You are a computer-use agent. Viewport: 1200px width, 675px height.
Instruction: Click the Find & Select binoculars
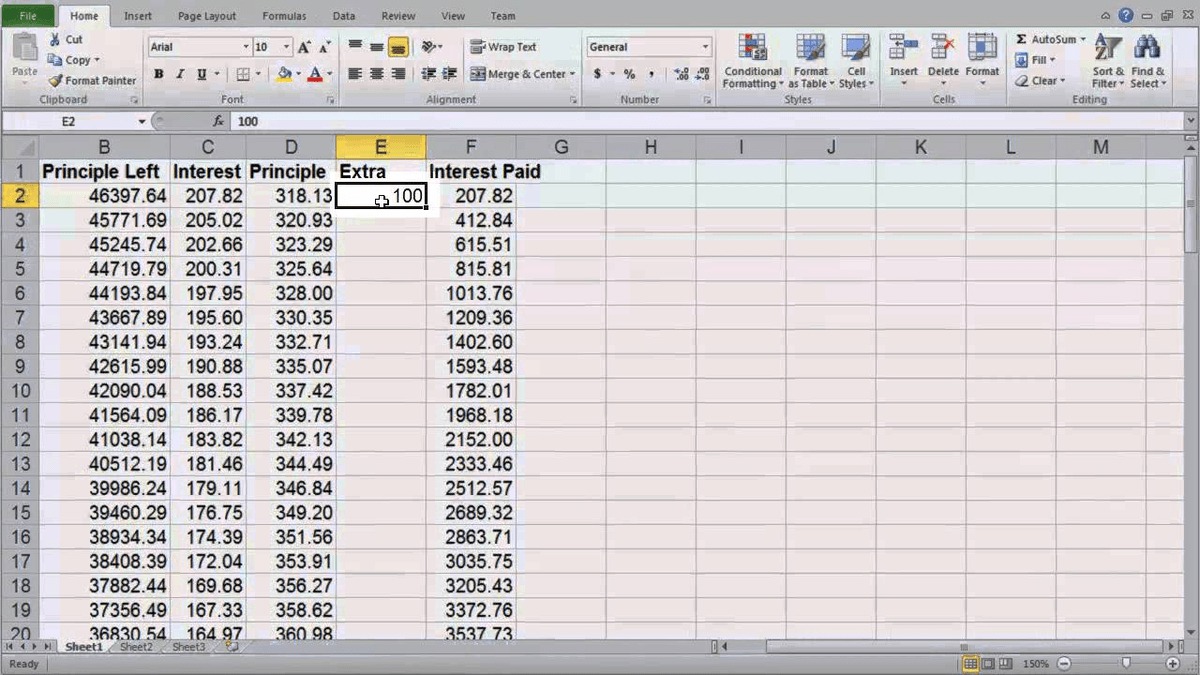click(x=1147, y=62)
